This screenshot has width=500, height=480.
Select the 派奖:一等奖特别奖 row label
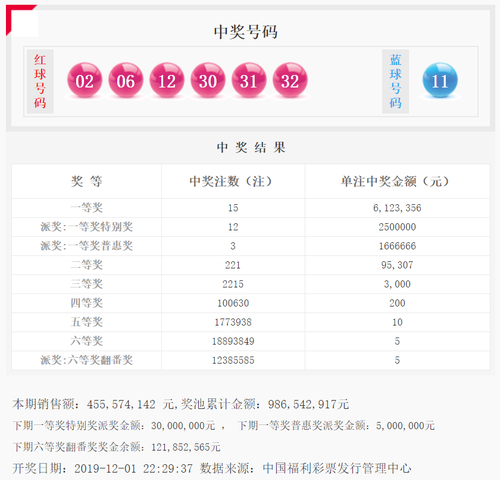tap(87, 227)
